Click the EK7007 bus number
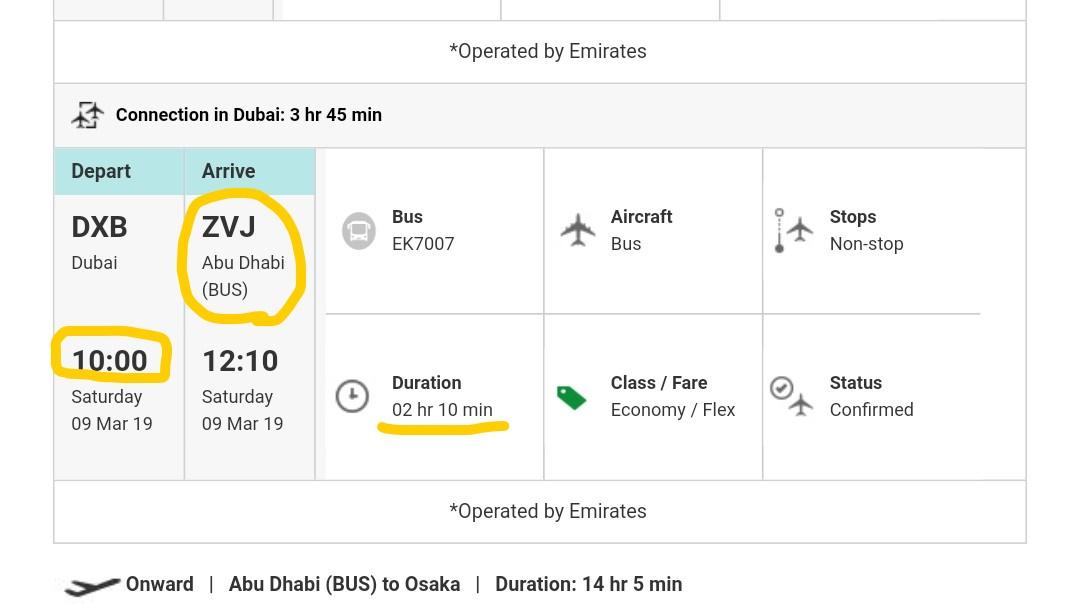This screenshot has height=606, width=1079. point(423,243)
